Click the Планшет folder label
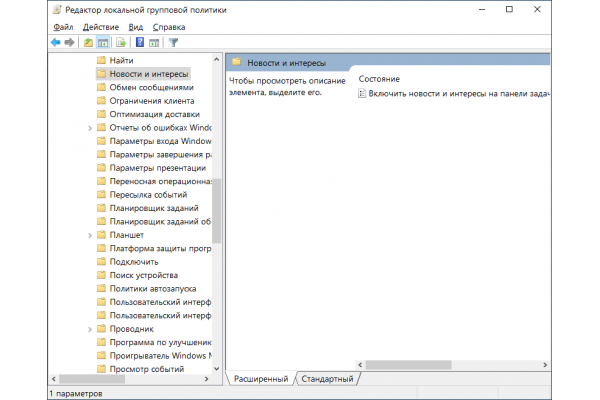 click(x=127, y=235)
